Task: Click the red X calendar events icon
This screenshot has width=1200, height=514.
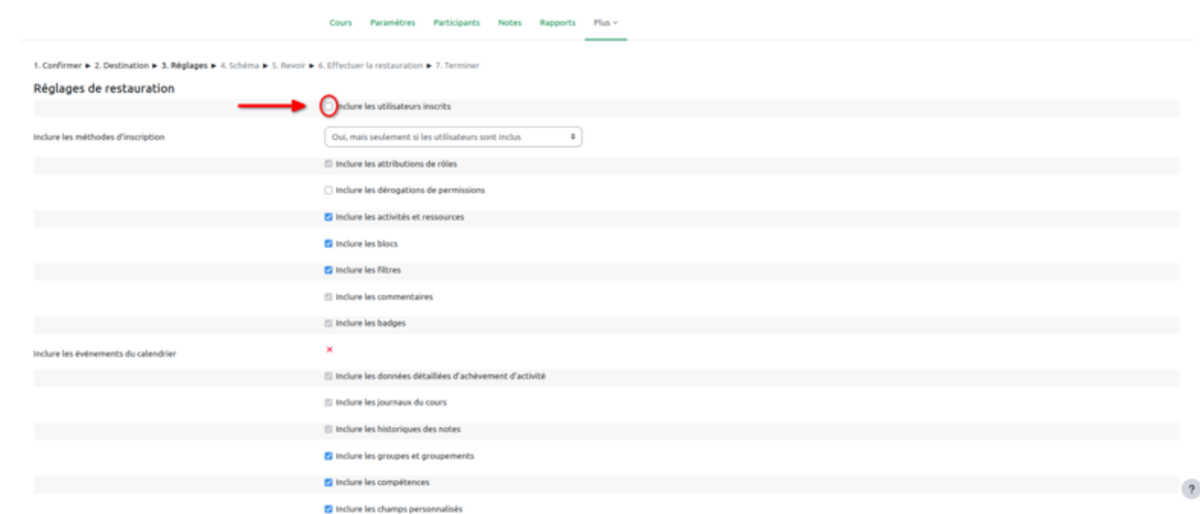Action: pyautogui.click(x=329, y=349)
